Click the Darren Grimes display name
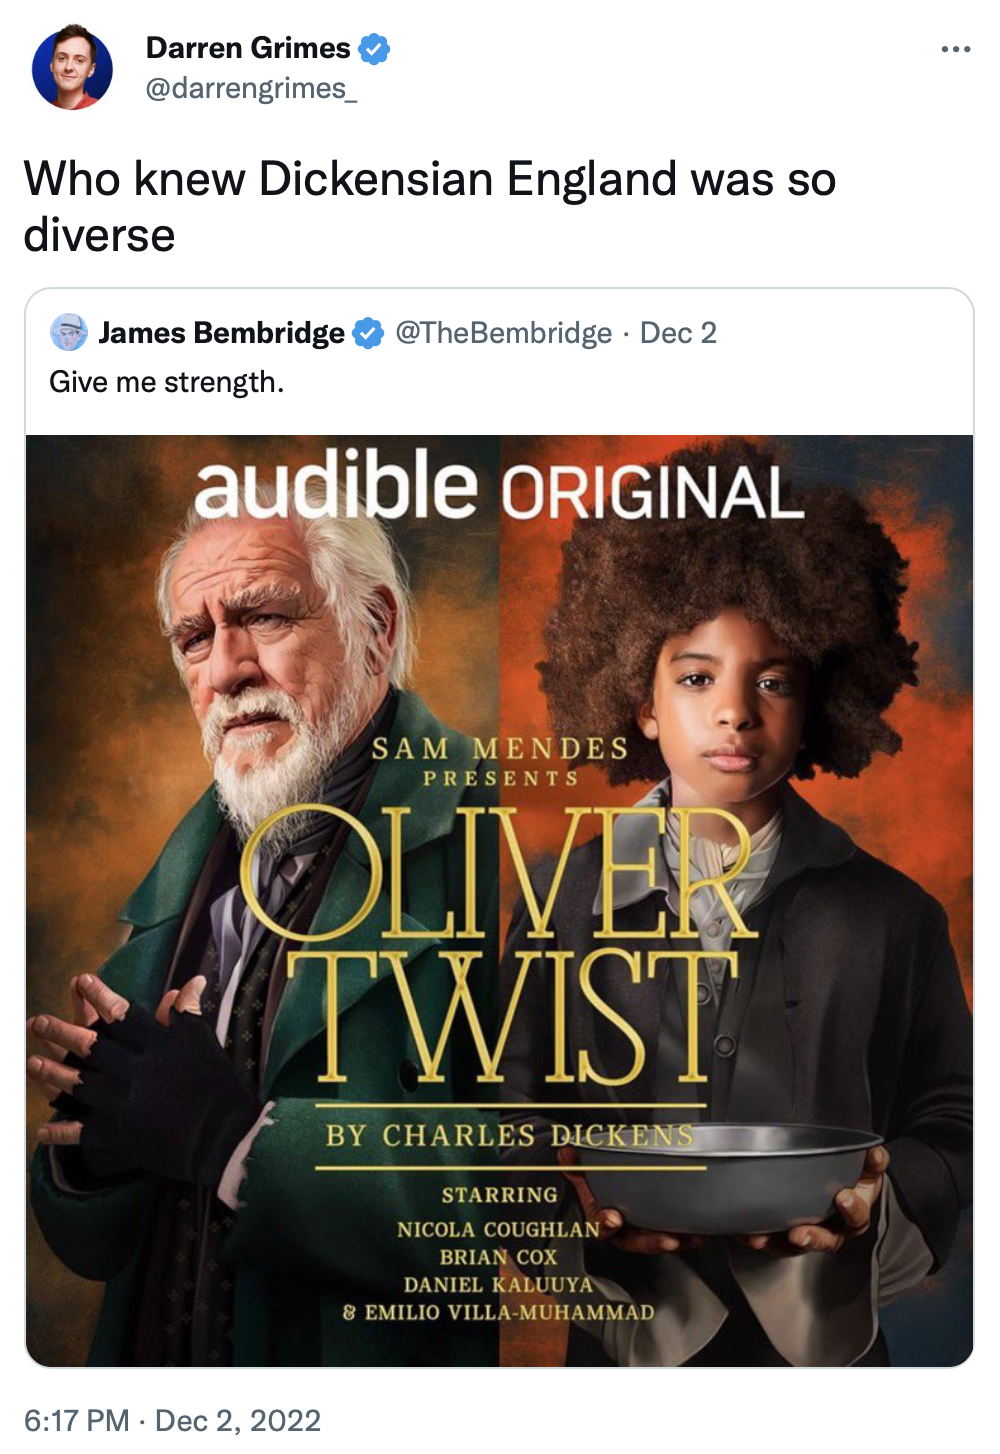This screenshot has width=1000, height=1454. pyautogui.click(x=248, y=48)
